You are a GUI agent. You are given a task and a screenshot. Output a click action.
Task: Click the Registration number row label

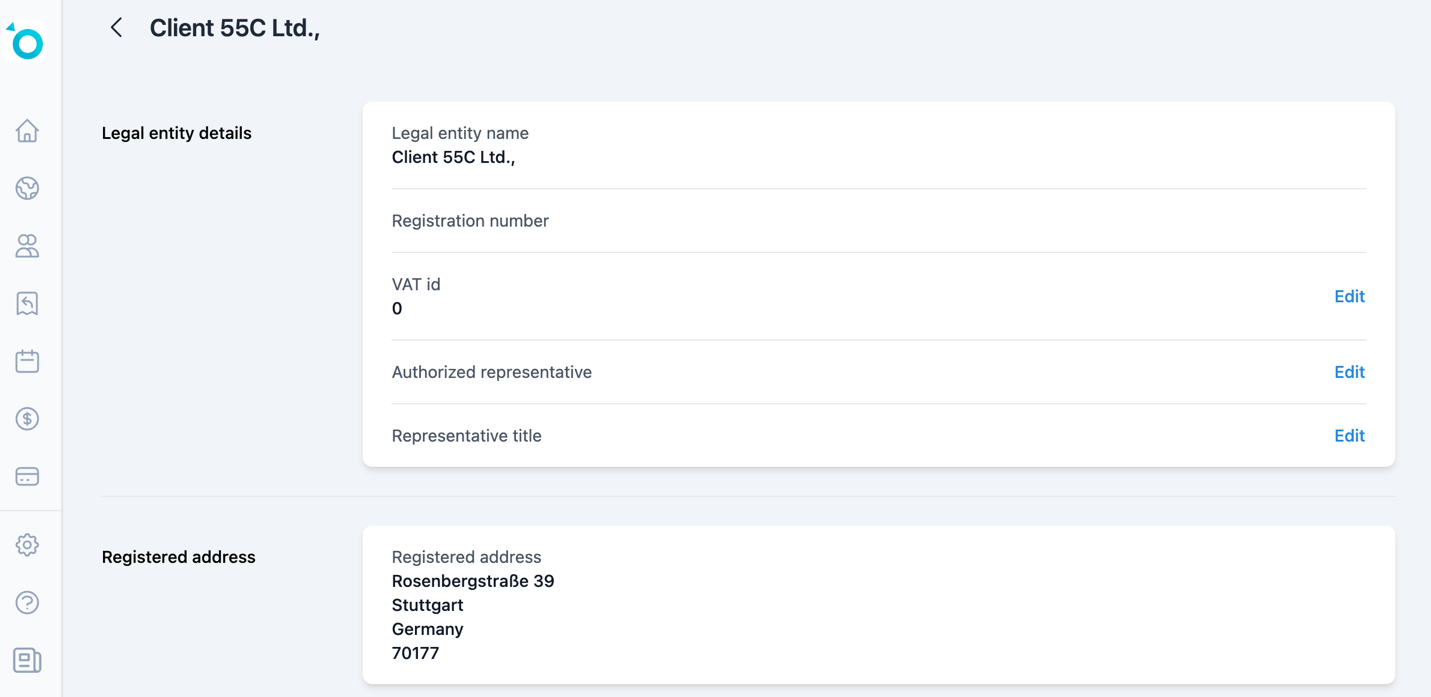click(x=470, y=221)
